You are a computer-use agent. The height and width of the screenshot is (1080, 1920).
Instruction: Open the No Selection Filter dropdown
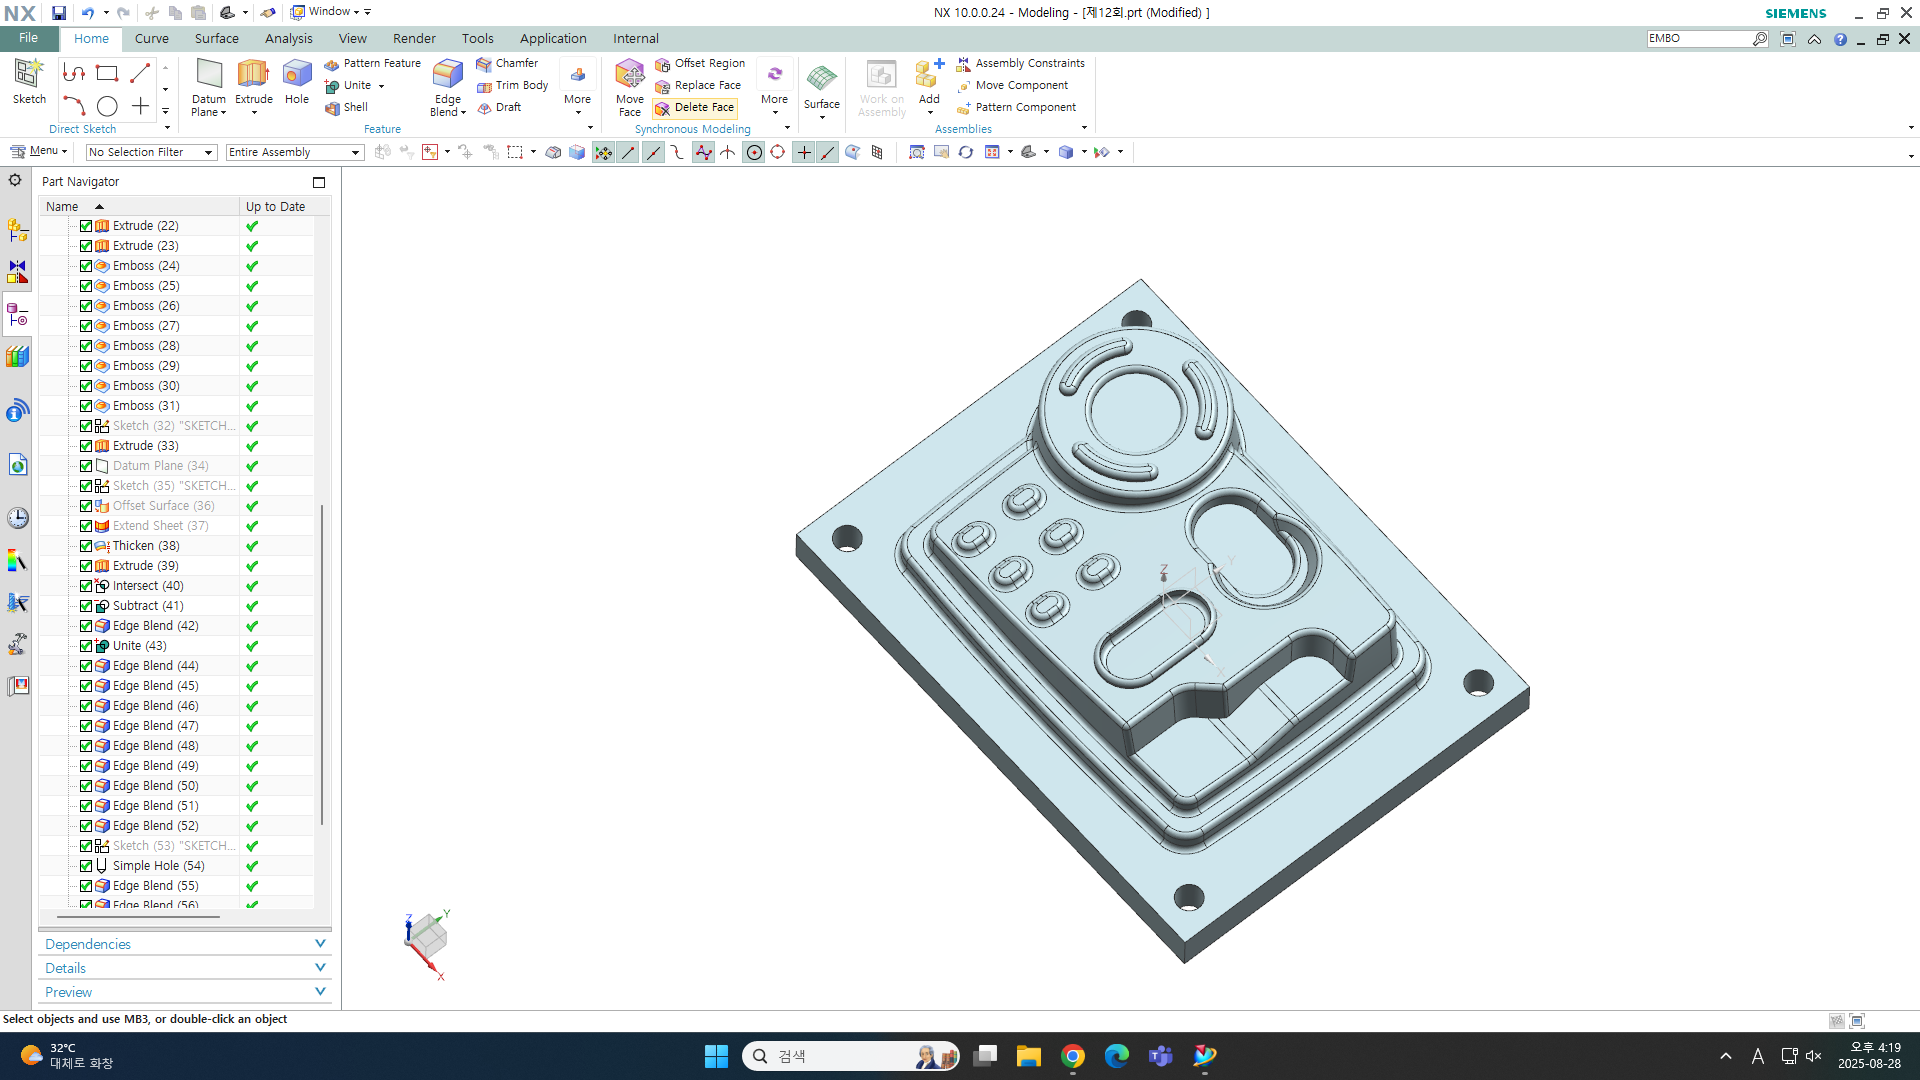click(151, 152)
